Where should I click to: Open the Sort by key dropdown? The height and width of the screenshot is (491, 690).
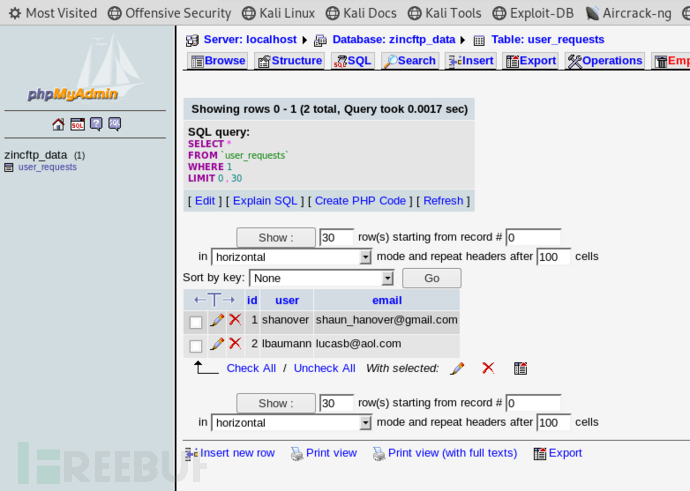pos(321,278)
